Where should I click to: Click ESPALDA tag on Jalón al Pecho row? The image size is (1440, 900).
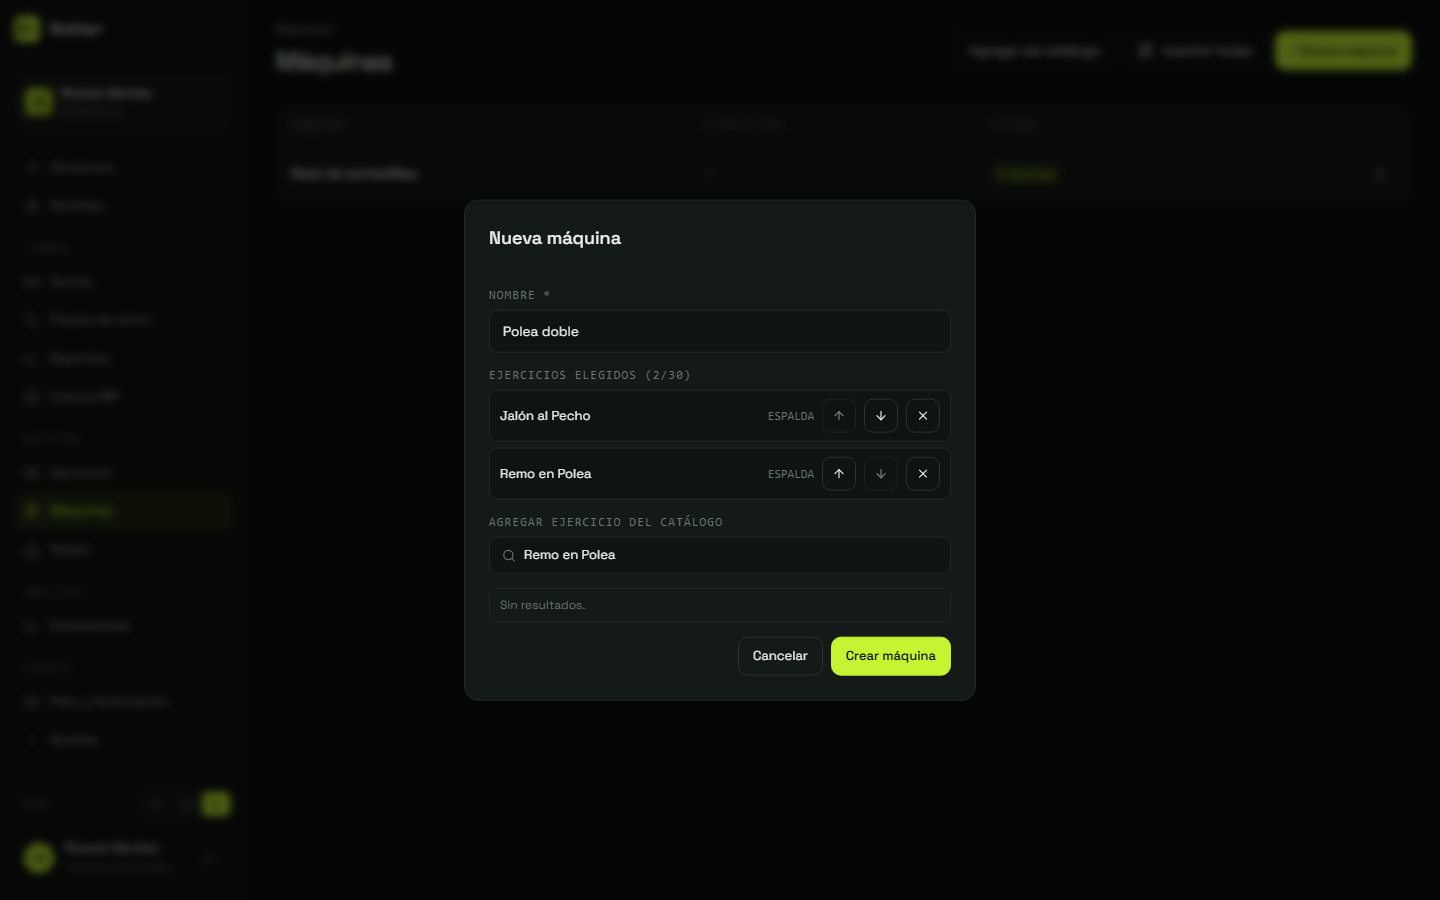[791, 416]
